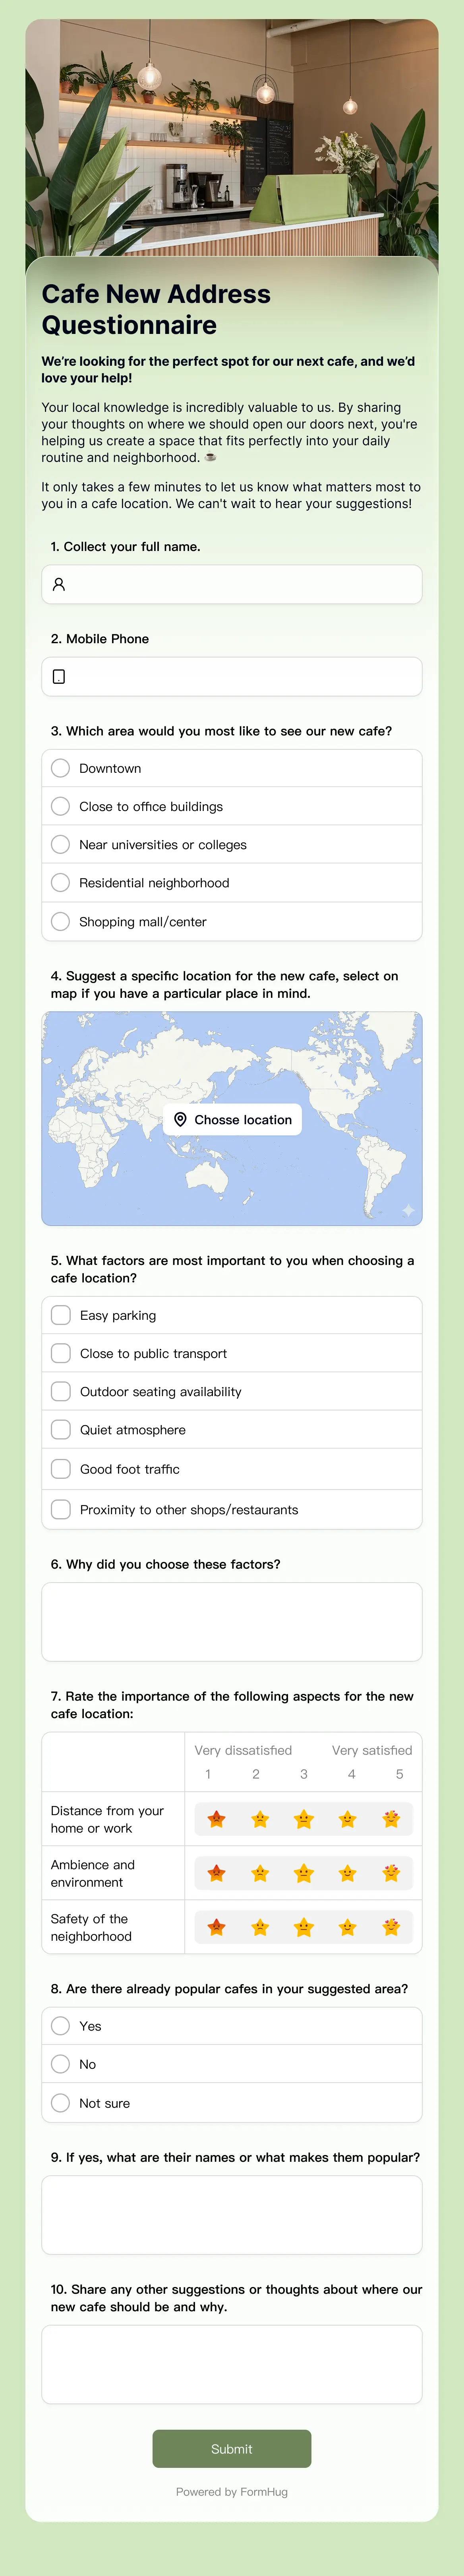464x2576 pixels.
Task: Click the phone icon in Mobile Phone field
Action: pos(59,677)
